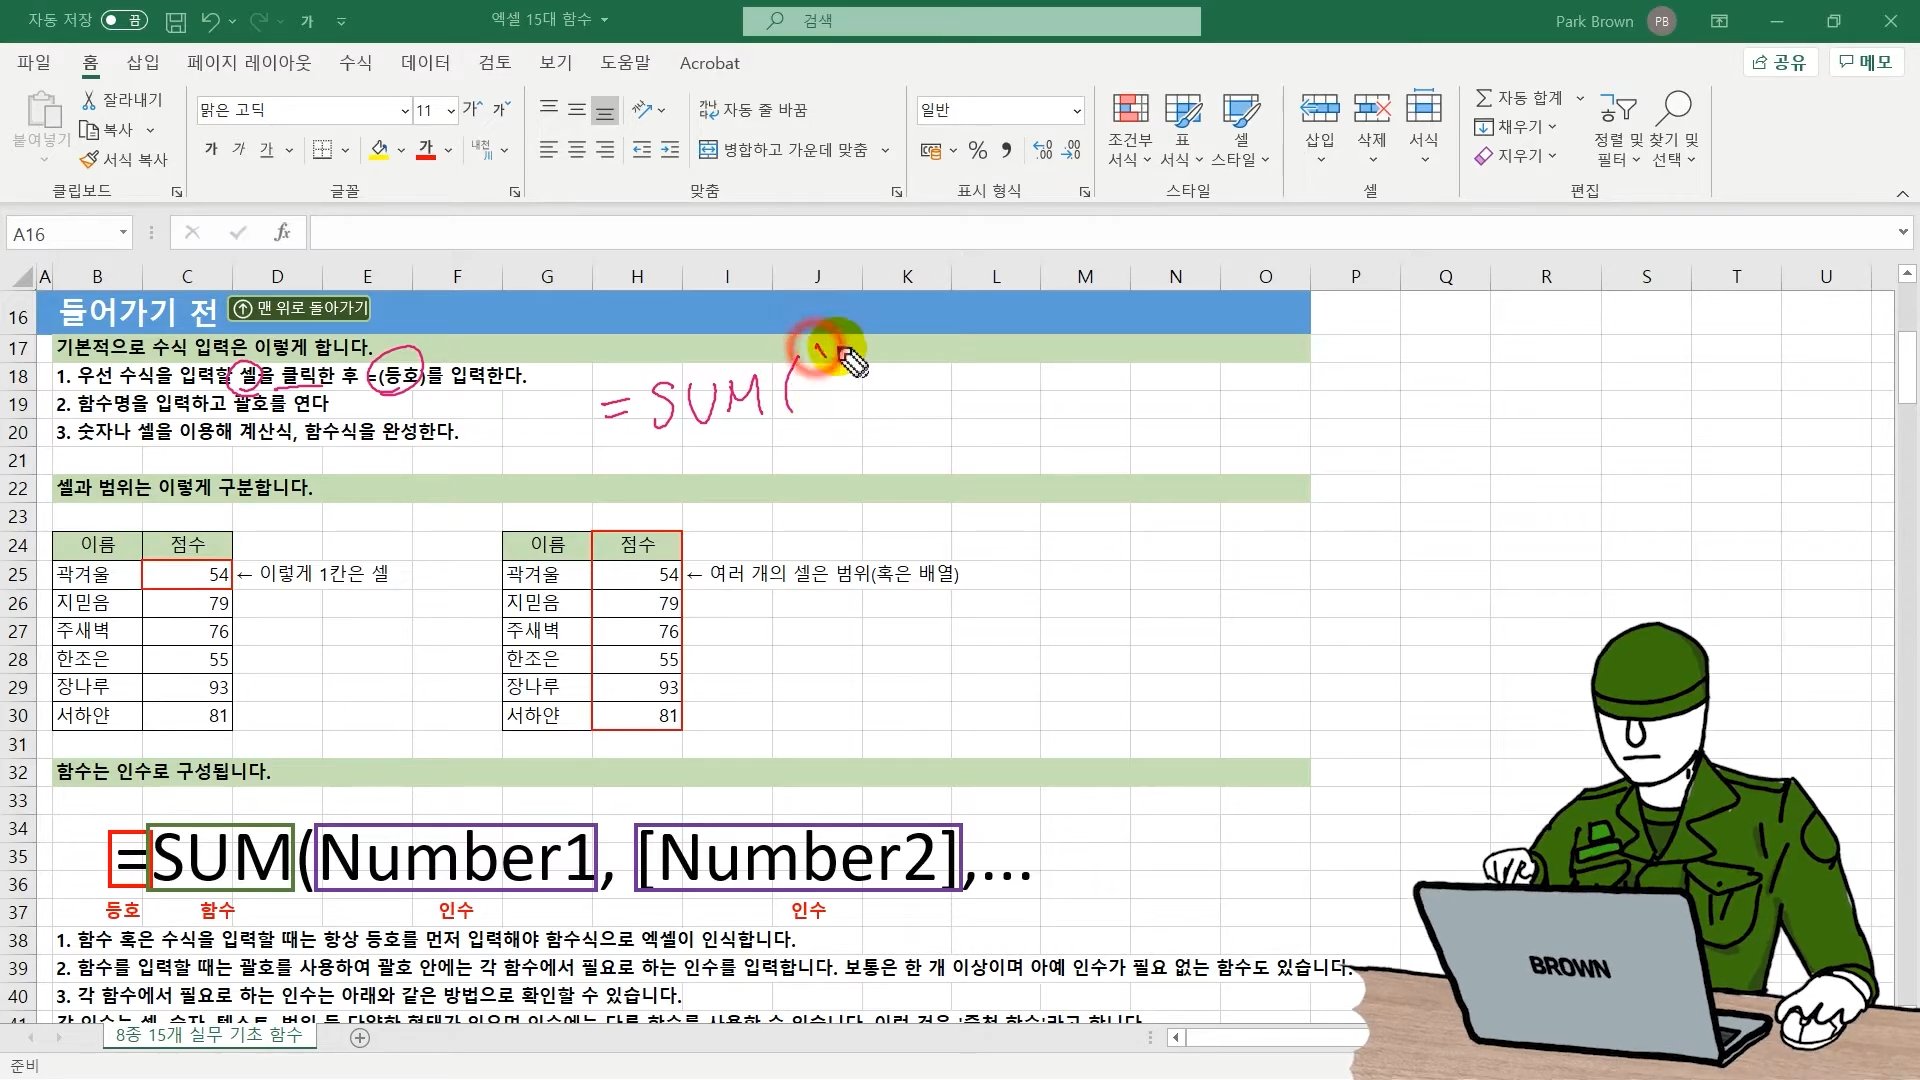This screenshot has width=1920, height=1080.
Task: Click the Save icon in title bar
Action: [176, 21]
